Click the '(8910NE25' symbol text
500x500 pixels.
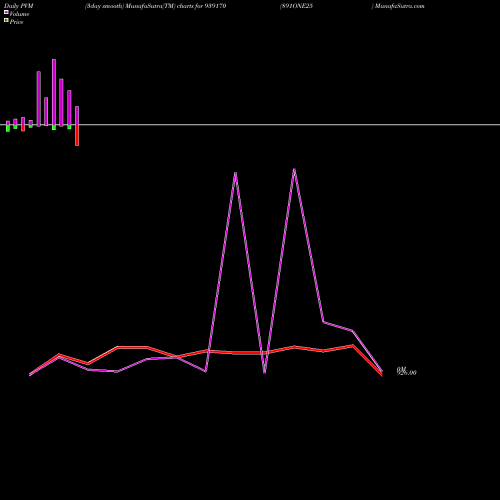pyautogui.click(x=296, y=6)
